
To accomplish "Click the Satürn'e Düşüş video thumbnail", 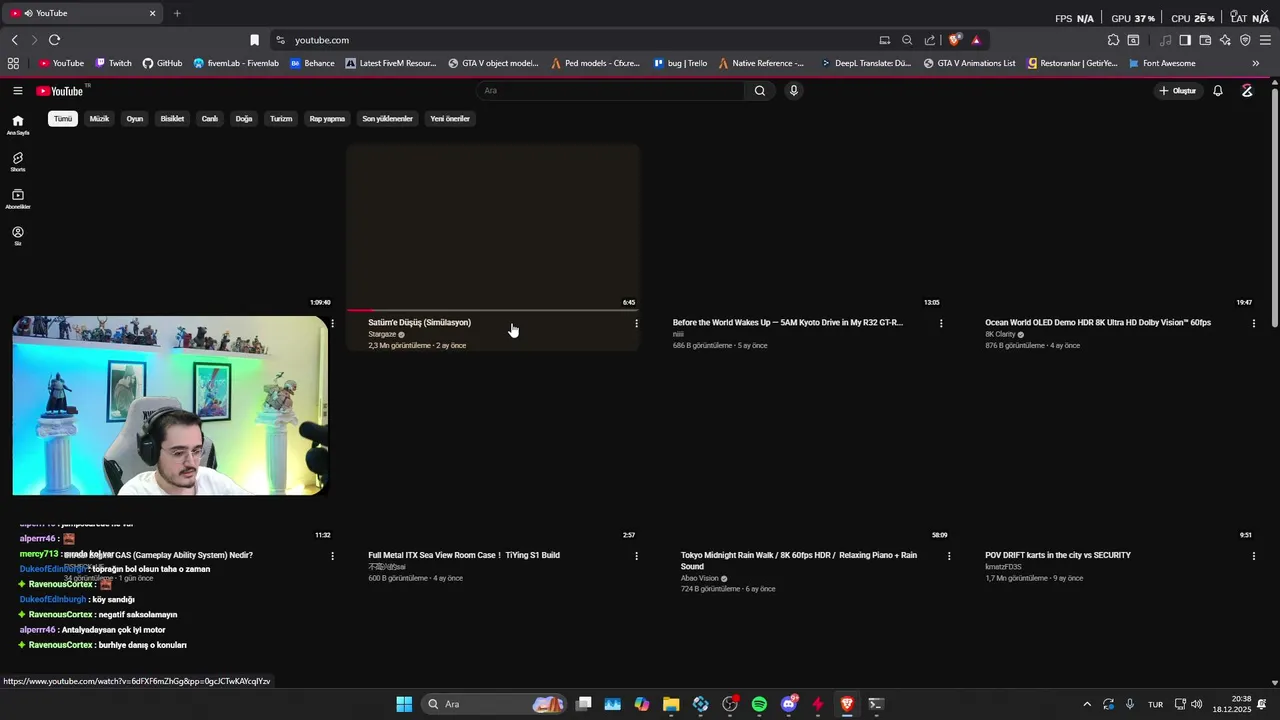I will point(492,228).
